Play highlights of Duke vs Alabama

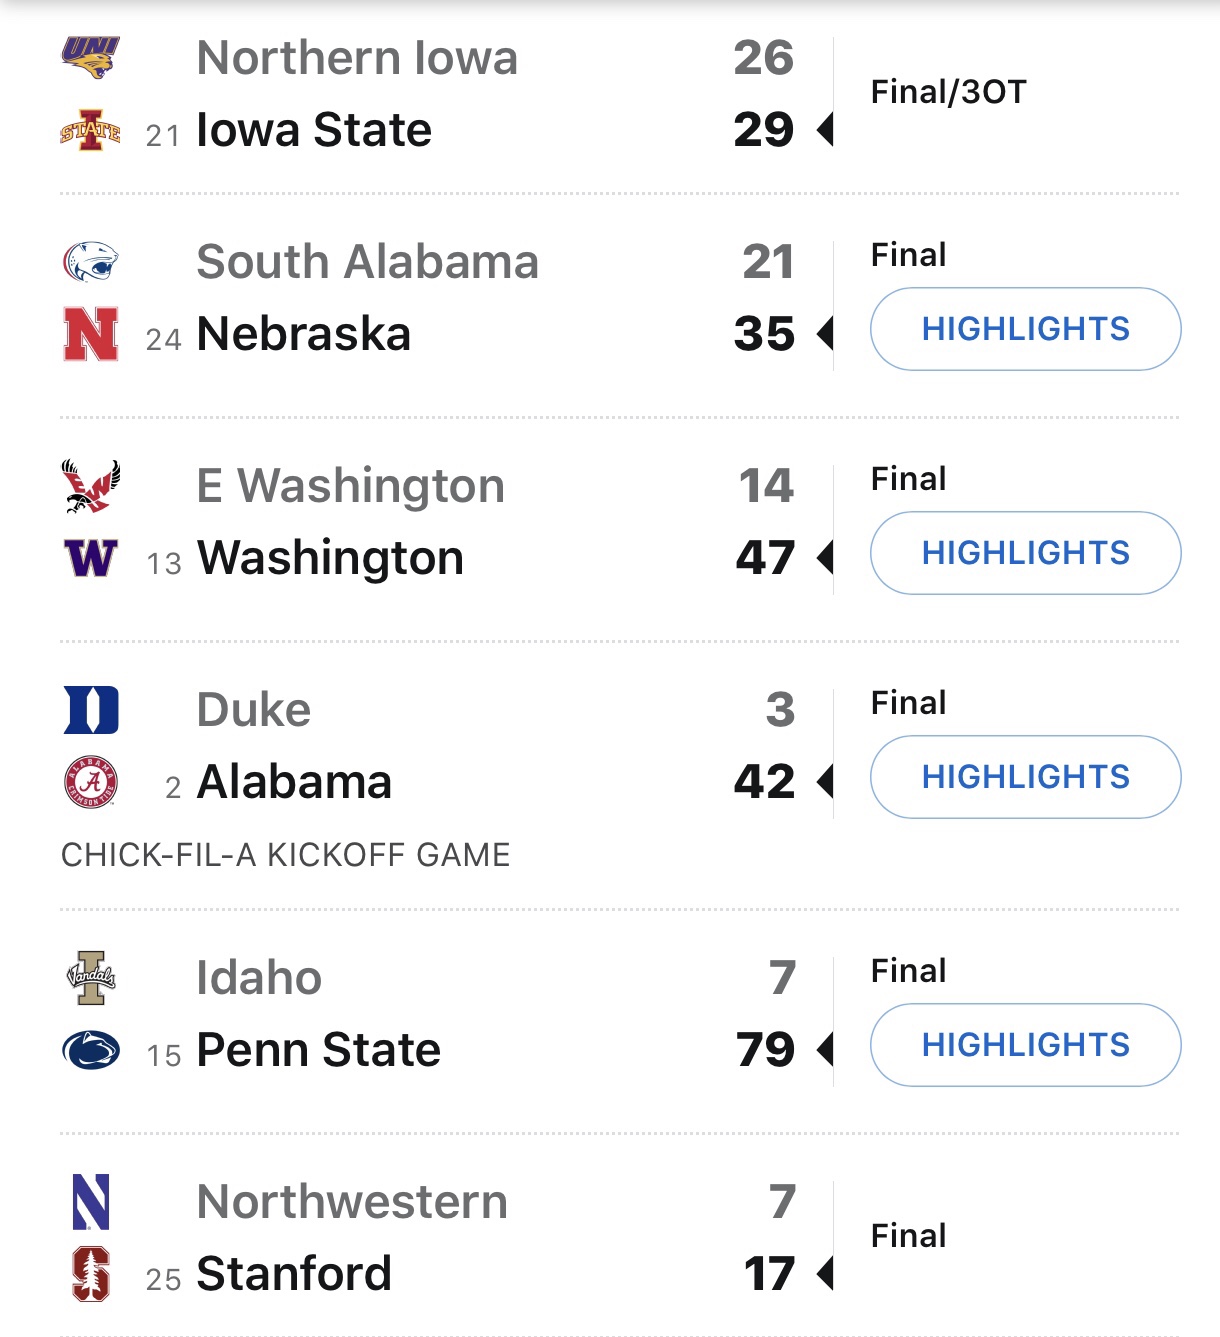[1025, 777]
